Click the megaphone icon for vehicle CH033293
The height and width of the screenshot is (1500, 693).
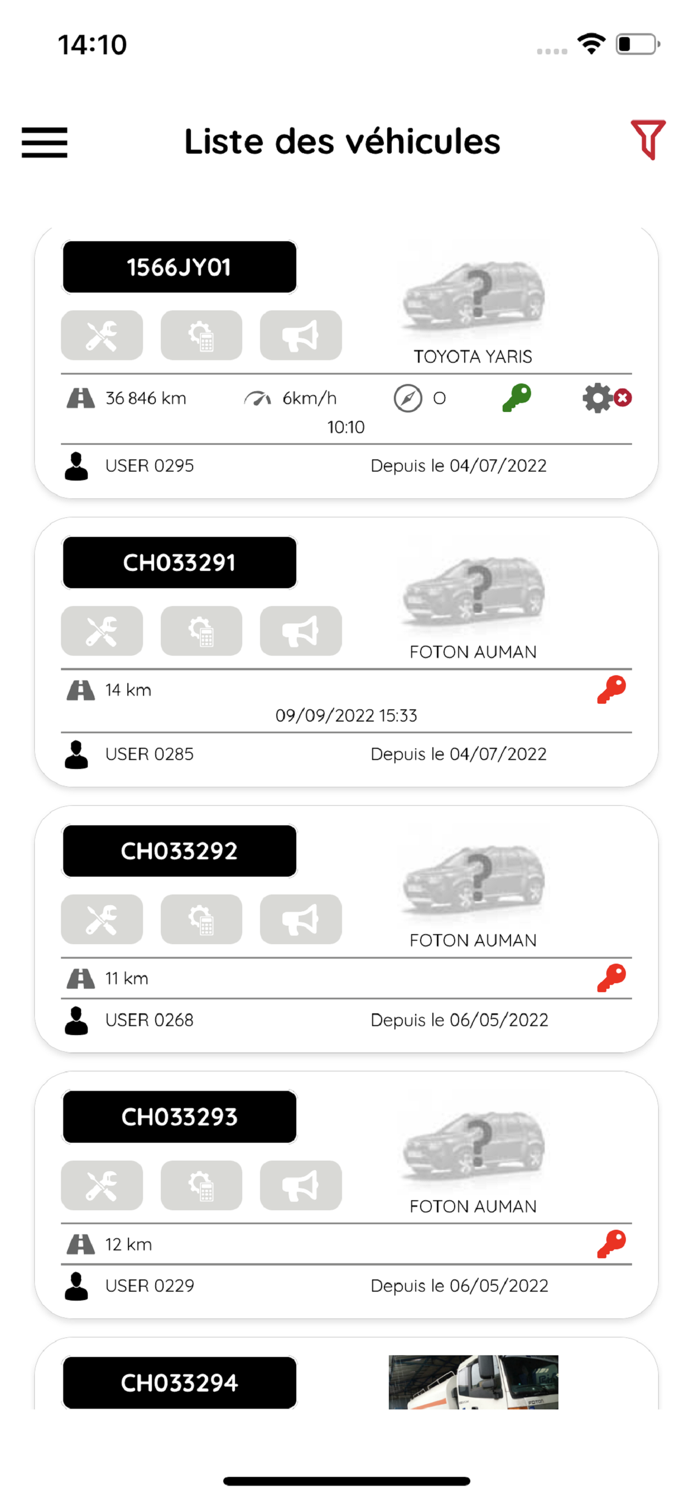point(300,1185)
